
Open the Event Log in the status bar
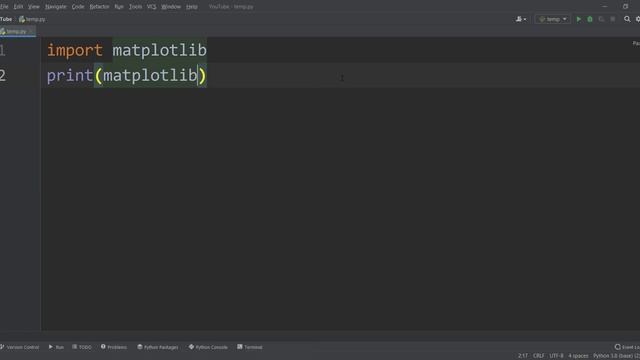pos(627,347)
